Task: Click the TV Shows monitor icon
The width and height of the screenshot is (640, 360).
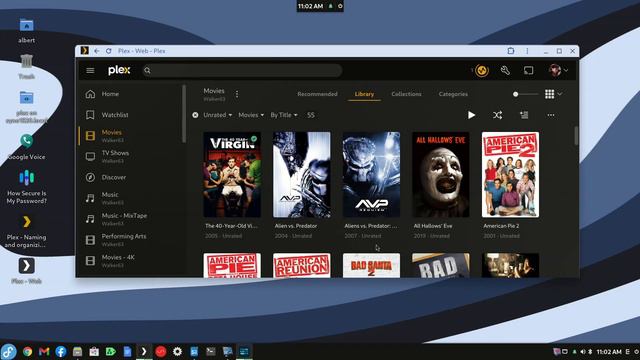Action: pyautogui.click(x=90, y=156)
